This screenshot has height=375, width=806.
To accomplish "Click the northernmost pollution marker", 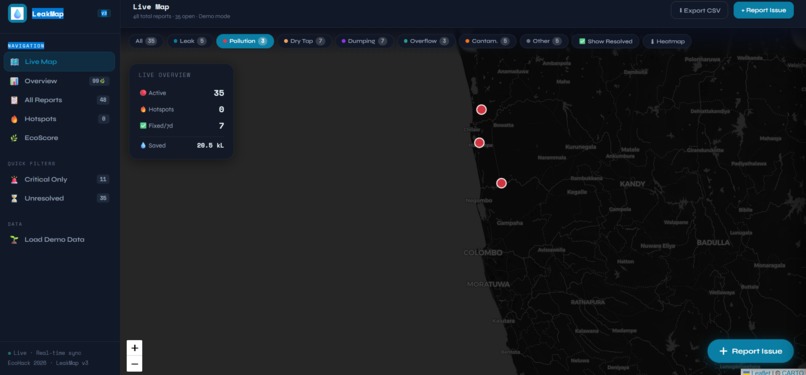I will (x=481, y=109).
